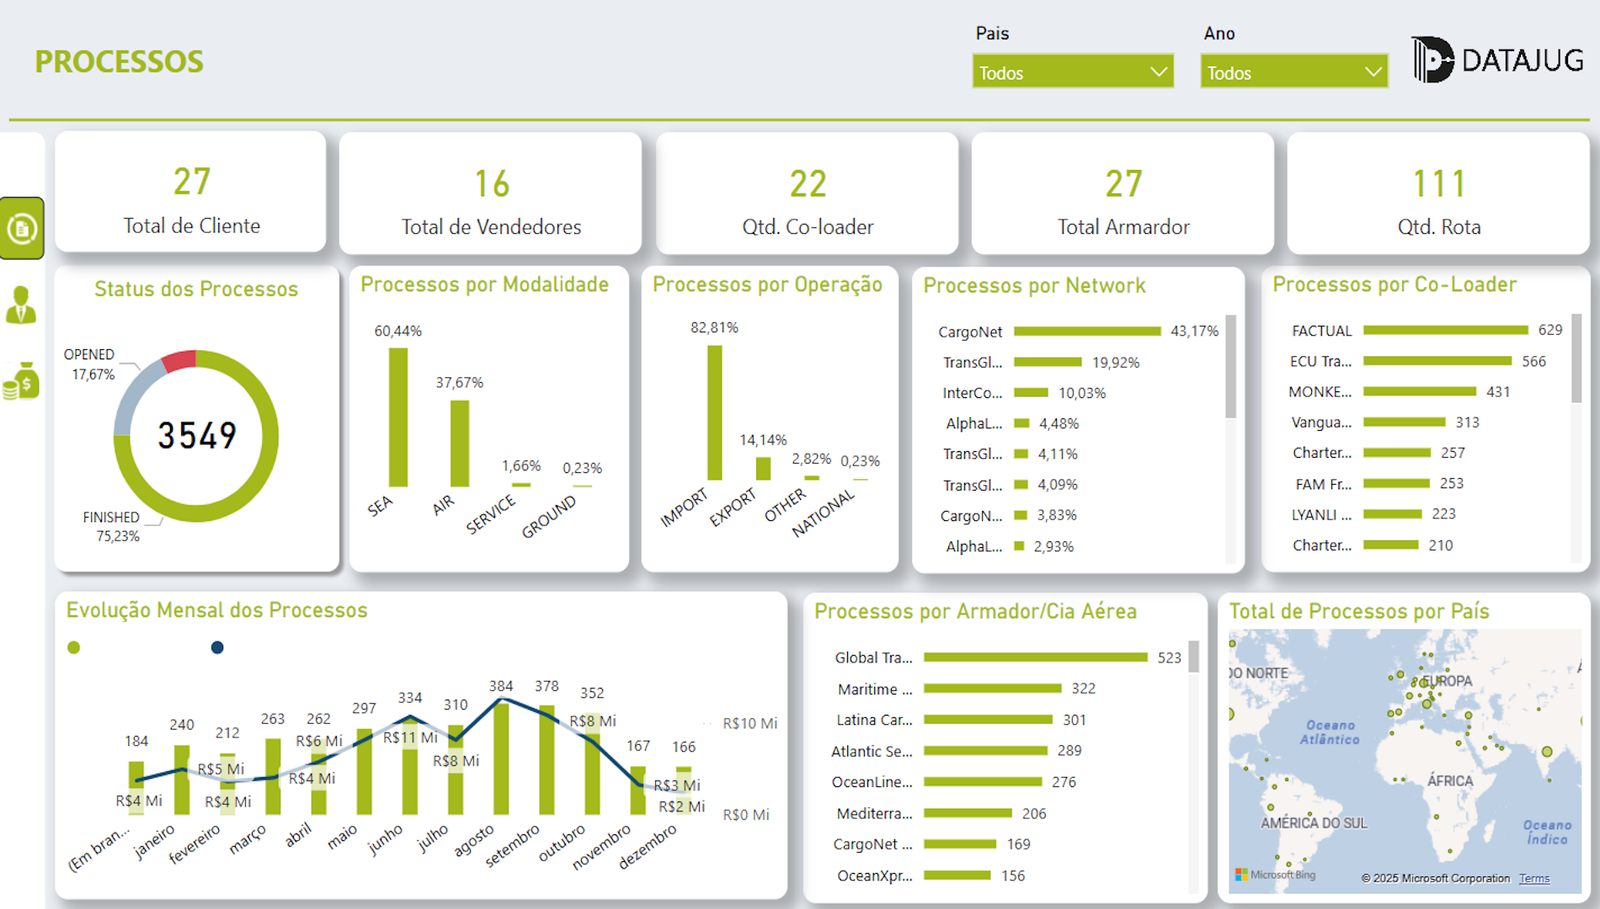Click the green legend dot in Evolução Mensal
The height and width of the screenshot is (909, 1600).
coord(73,648)
